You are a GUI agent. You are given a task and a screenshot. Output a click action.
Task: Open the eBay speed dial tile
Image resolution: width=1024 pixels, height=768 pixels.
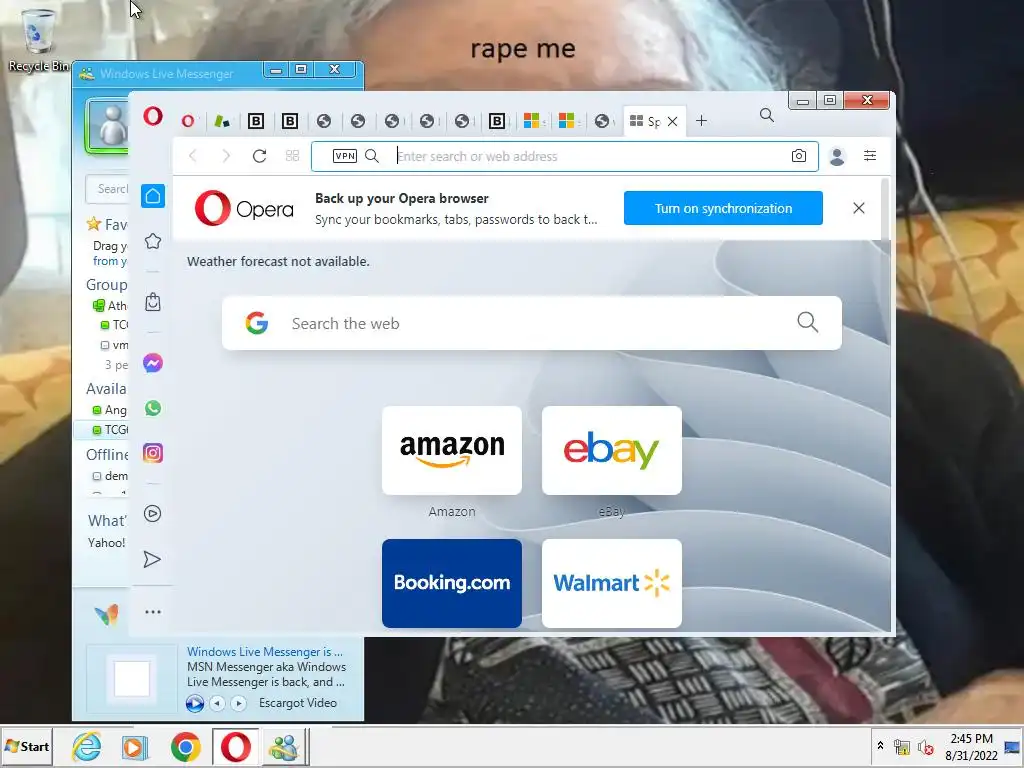click(612, 451)
